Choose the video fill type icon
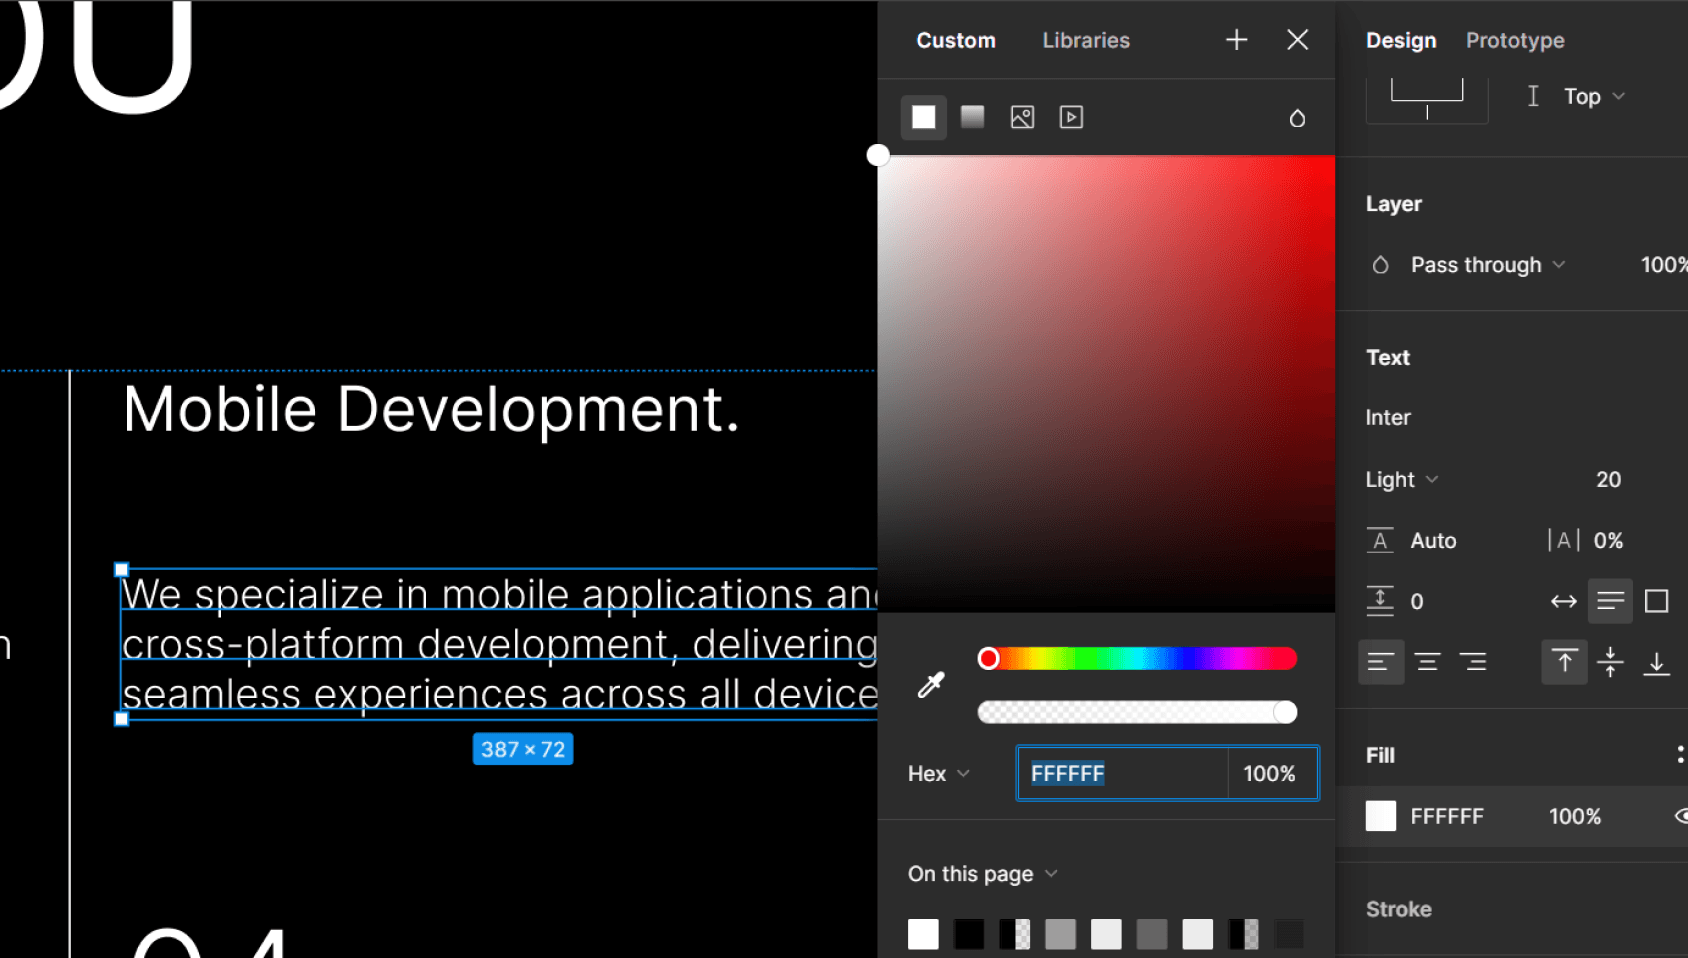This screenshot has height=958, width=1688. click(1071, 117)
